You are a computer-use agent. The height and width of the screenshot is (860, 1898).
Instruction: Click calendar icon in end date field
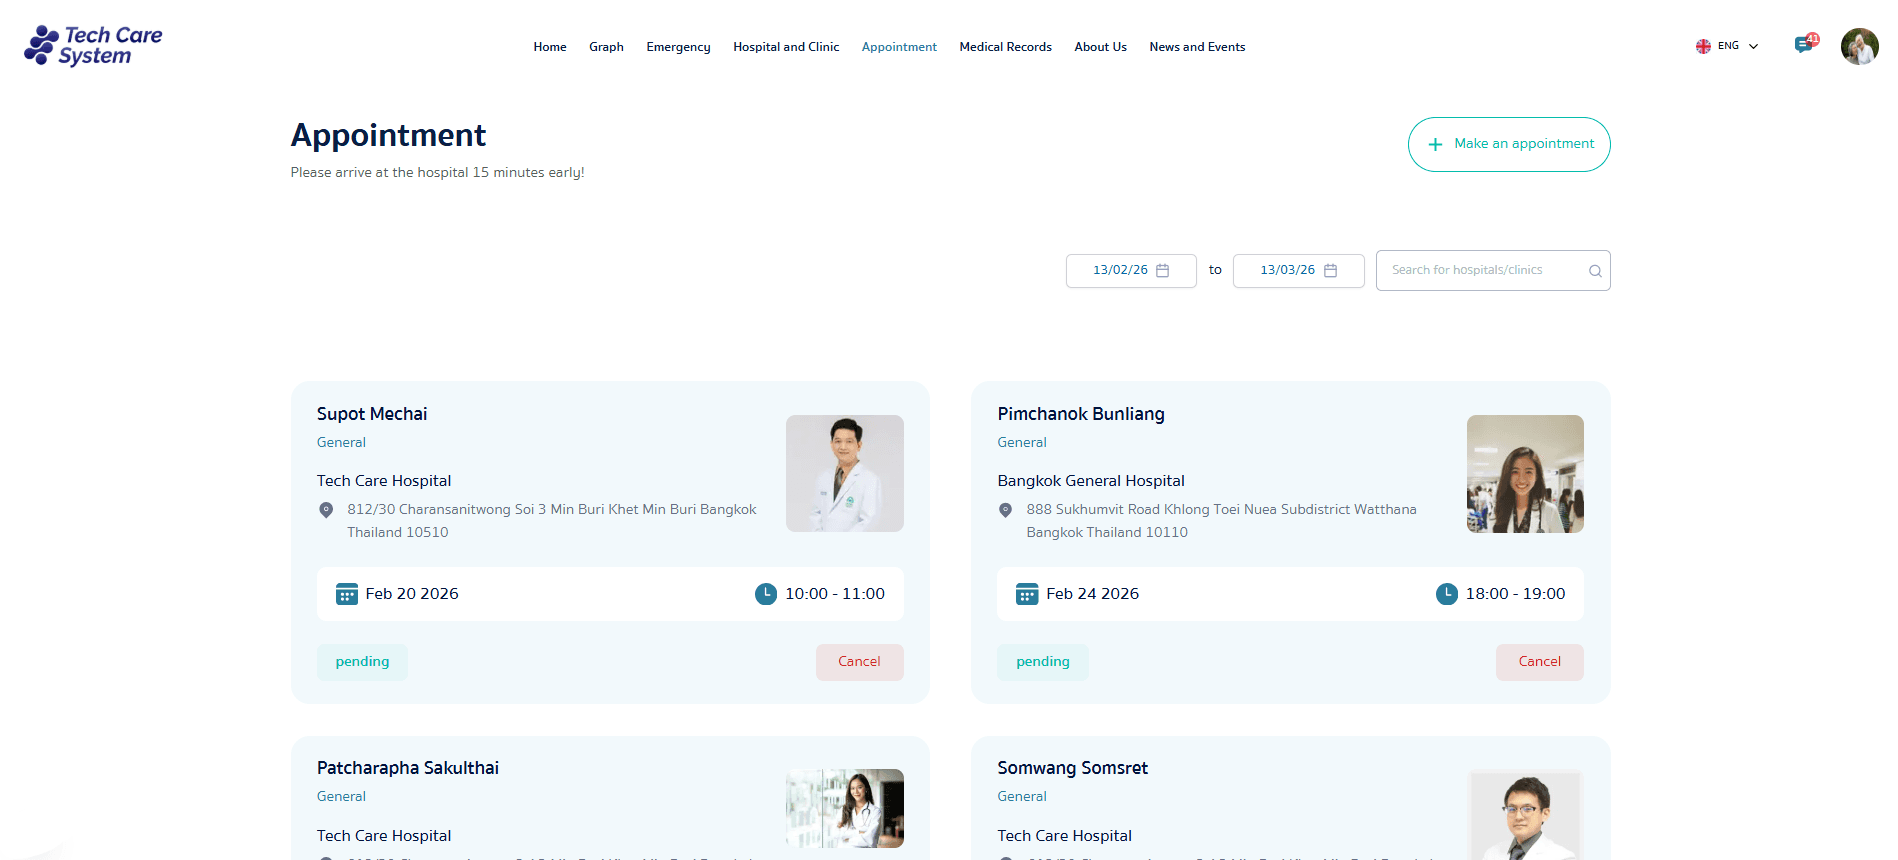point(1330,271)
